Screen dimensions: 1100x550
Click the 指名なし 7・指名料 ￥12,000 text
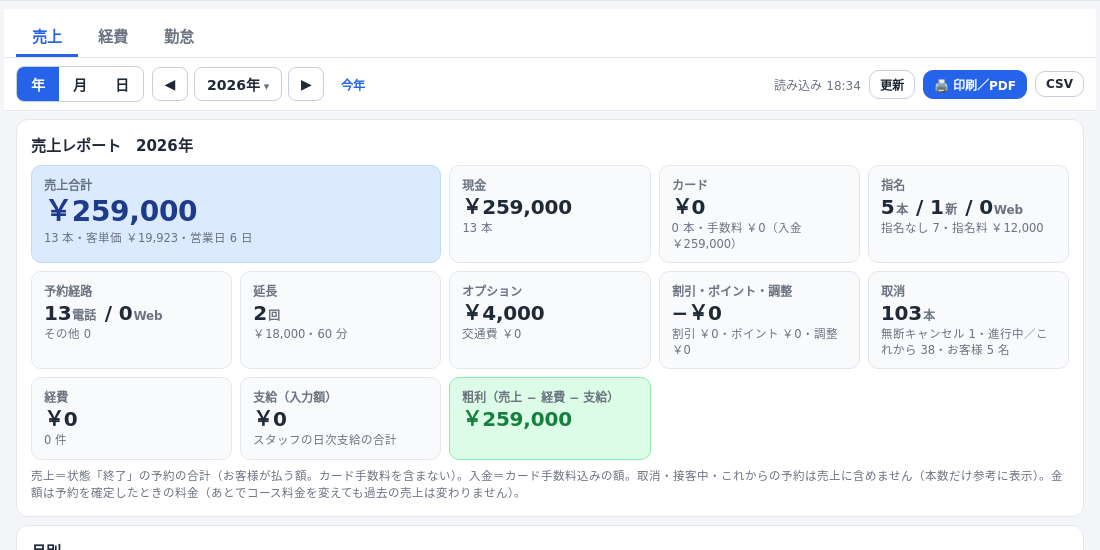pos(962,228)
